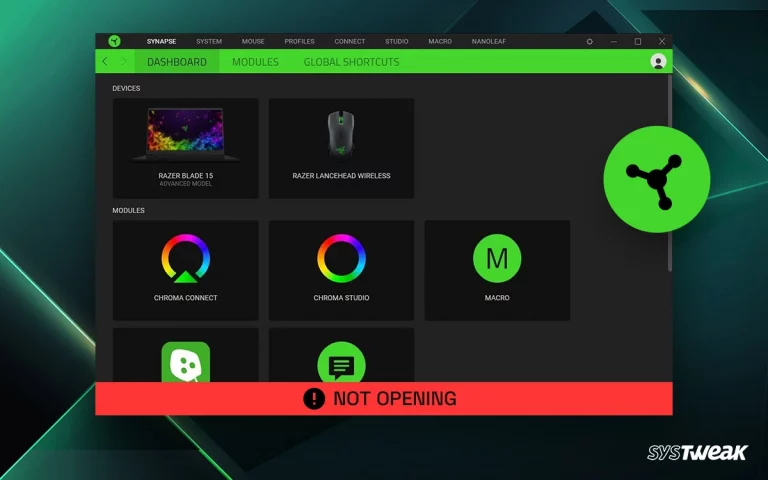This screenshot has height=480, width=768.
Task: Launch the Chroma Connect module
Action: pyautogui.click(x=186, y=270)
